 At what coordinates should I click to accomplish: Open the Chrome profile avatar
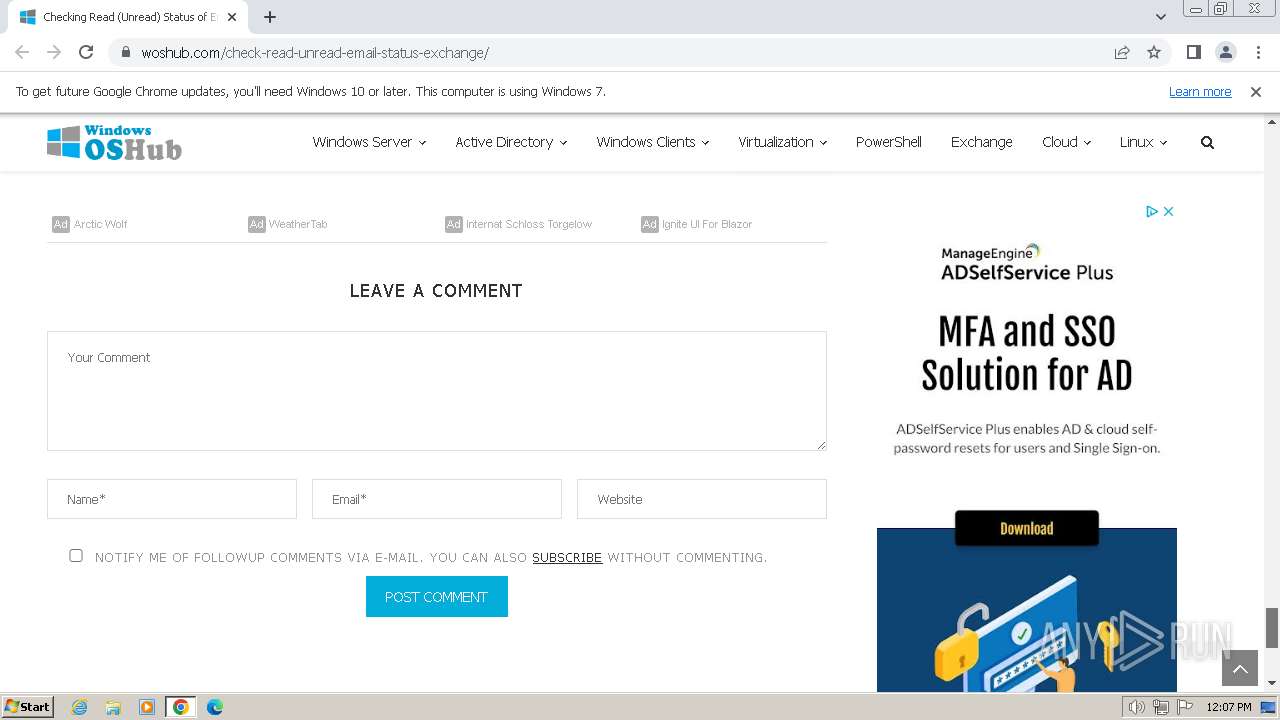(x=1225, y=52)
